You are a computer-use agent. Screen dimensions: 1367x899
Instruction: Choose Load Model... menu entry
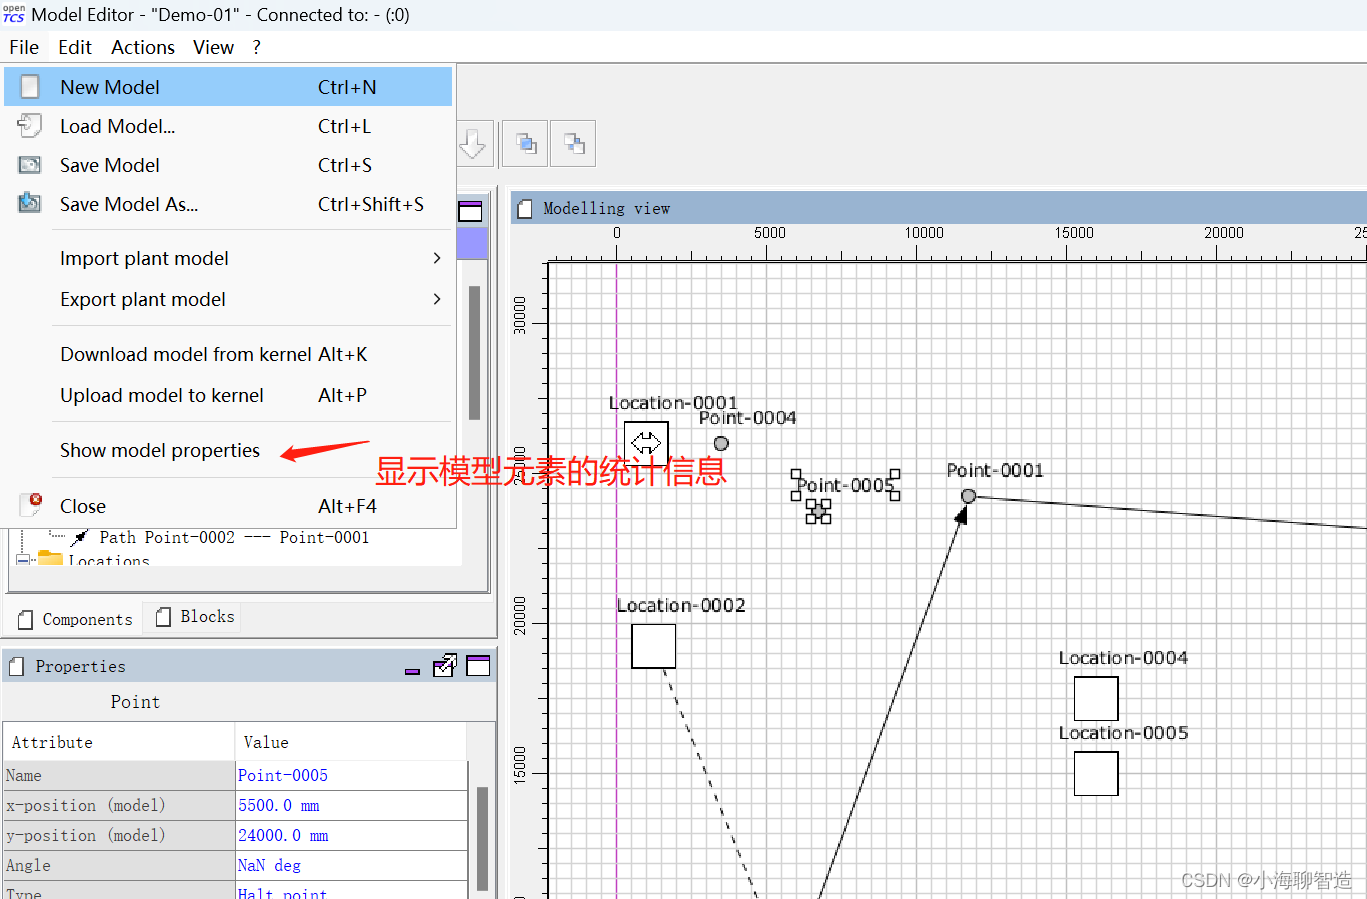[228, 126]
